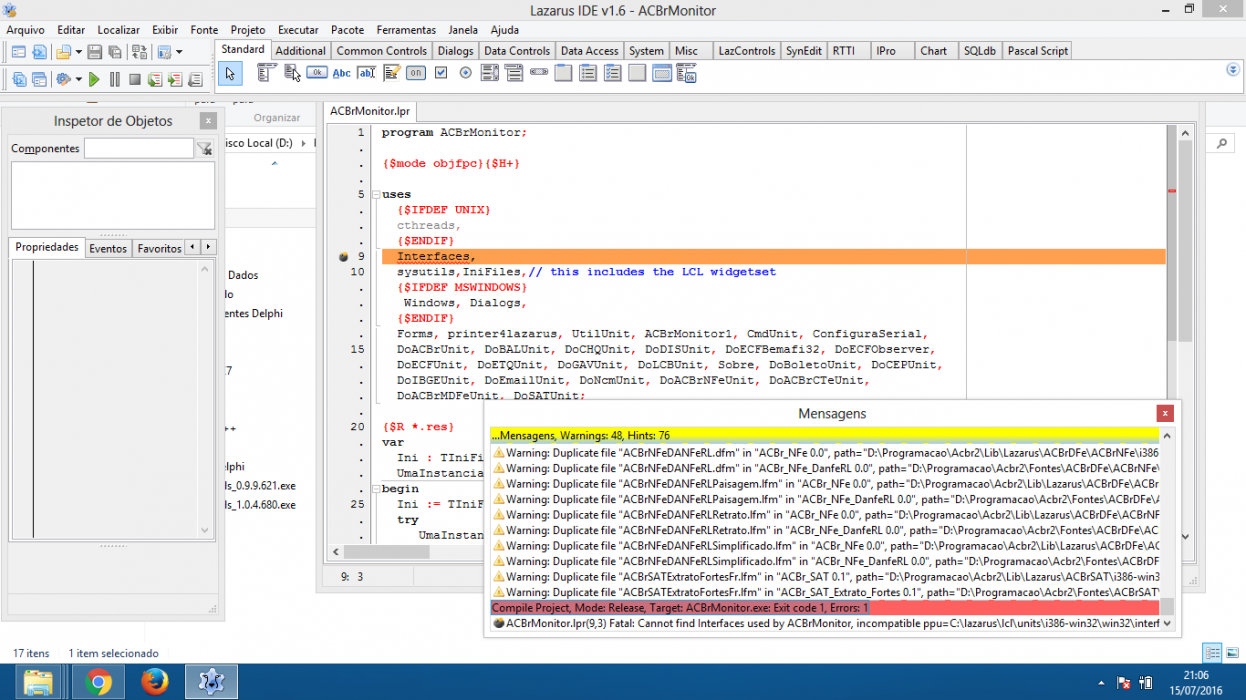Open the dropdown arrow beside Open file
Image resolution: width=1246 pixels, height=700 pixels.
79,52
